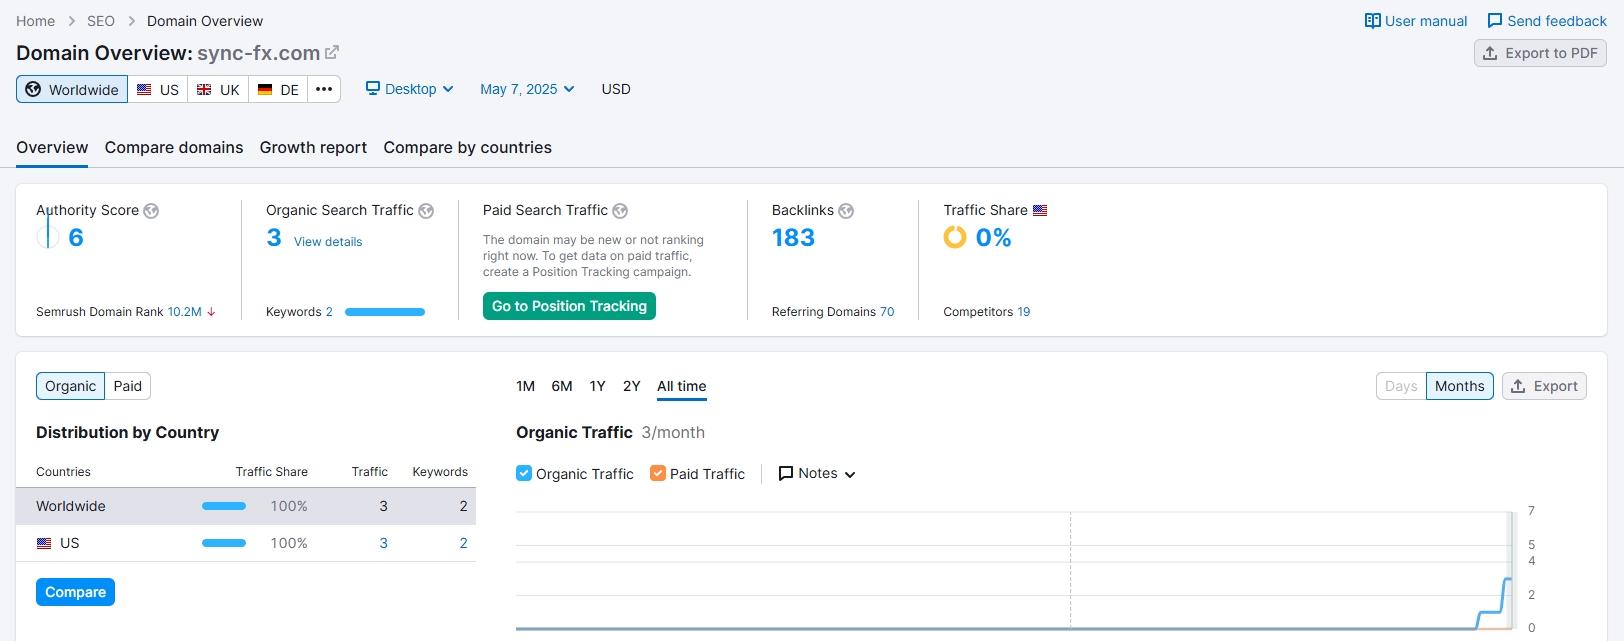Select the DE database button
The width and height of the screenshot is (1624, 641).
[278, 89]
